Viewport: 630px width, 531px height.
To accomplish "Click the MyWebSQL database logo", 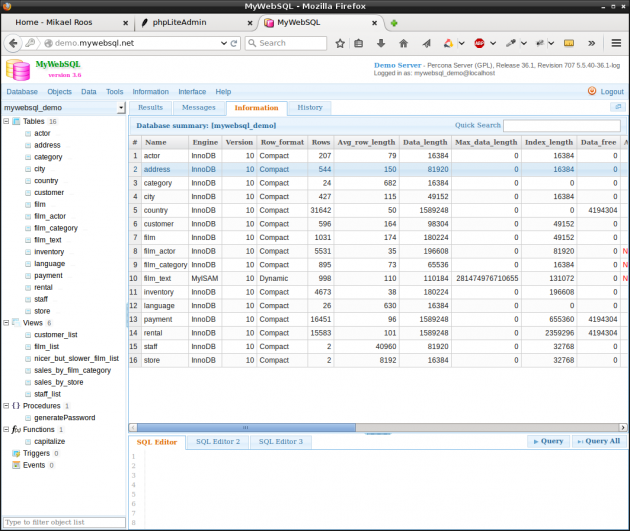I will [x=18, y=69].
